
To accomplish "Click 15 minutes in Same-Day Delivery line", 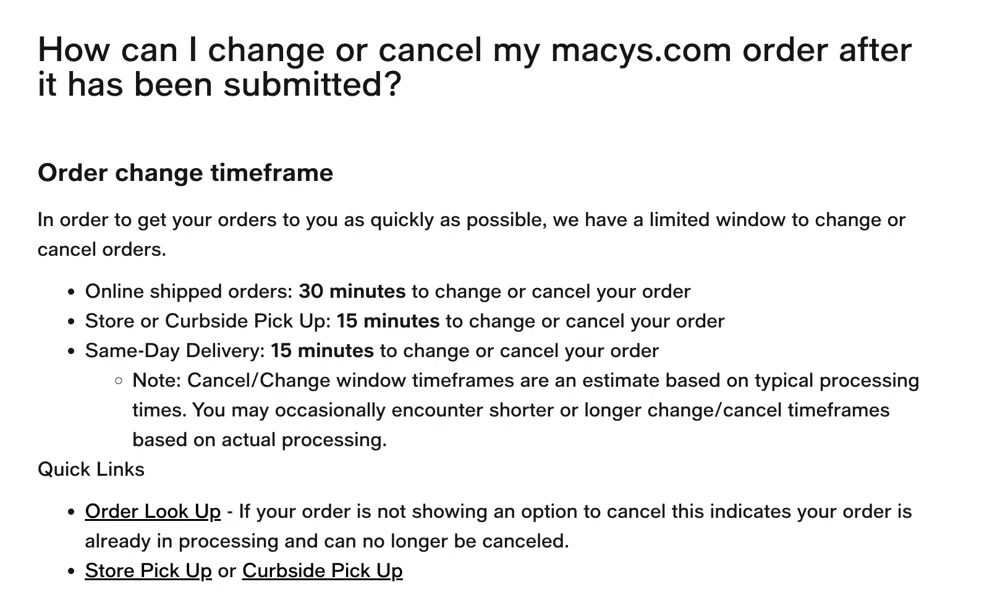I will click(x=322, y=351).
